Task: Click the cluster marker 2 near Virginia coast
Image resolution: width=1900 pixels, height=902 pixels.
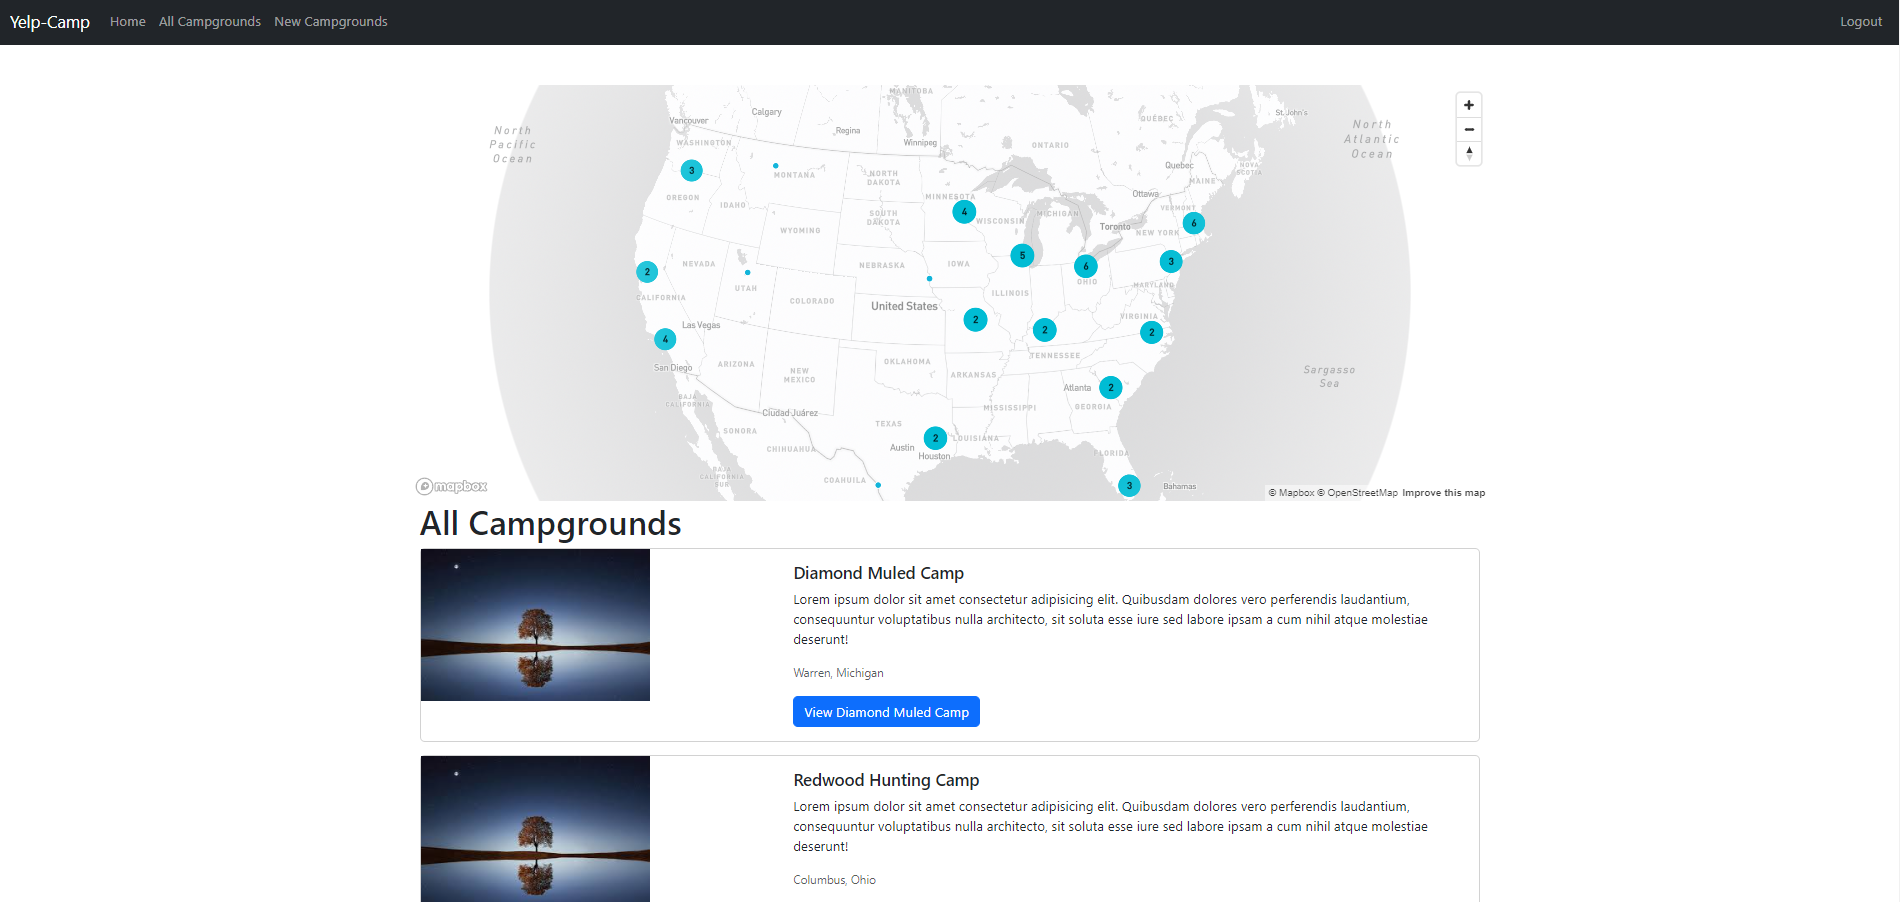Action: [x=1152, y=332]
